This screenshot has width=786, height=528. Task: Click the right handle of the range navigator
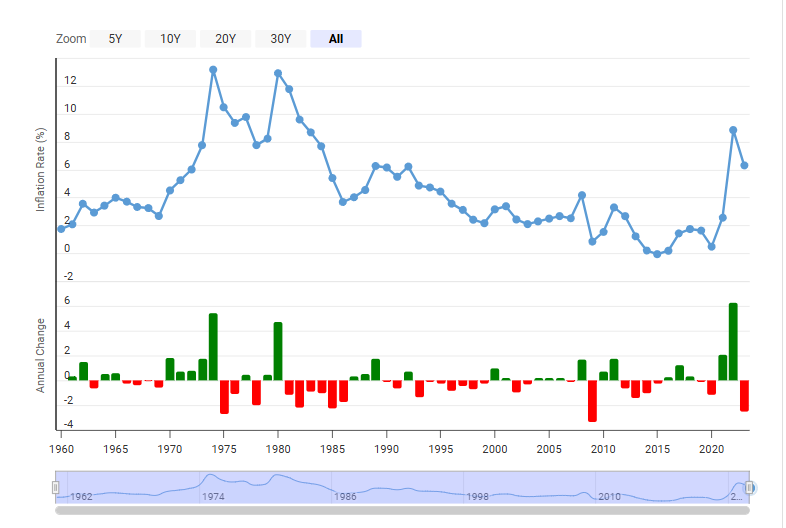(749, 487)
